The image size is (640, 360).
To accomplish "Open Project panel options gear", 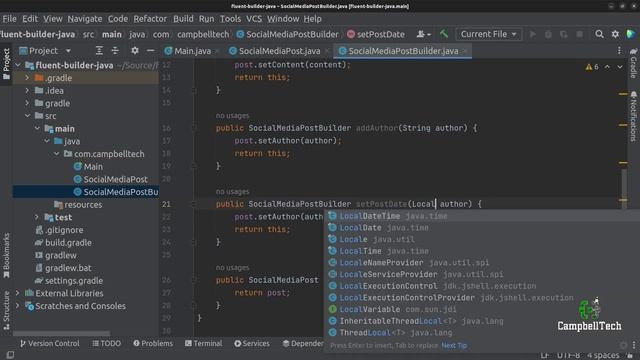I will tap(135, 51).
